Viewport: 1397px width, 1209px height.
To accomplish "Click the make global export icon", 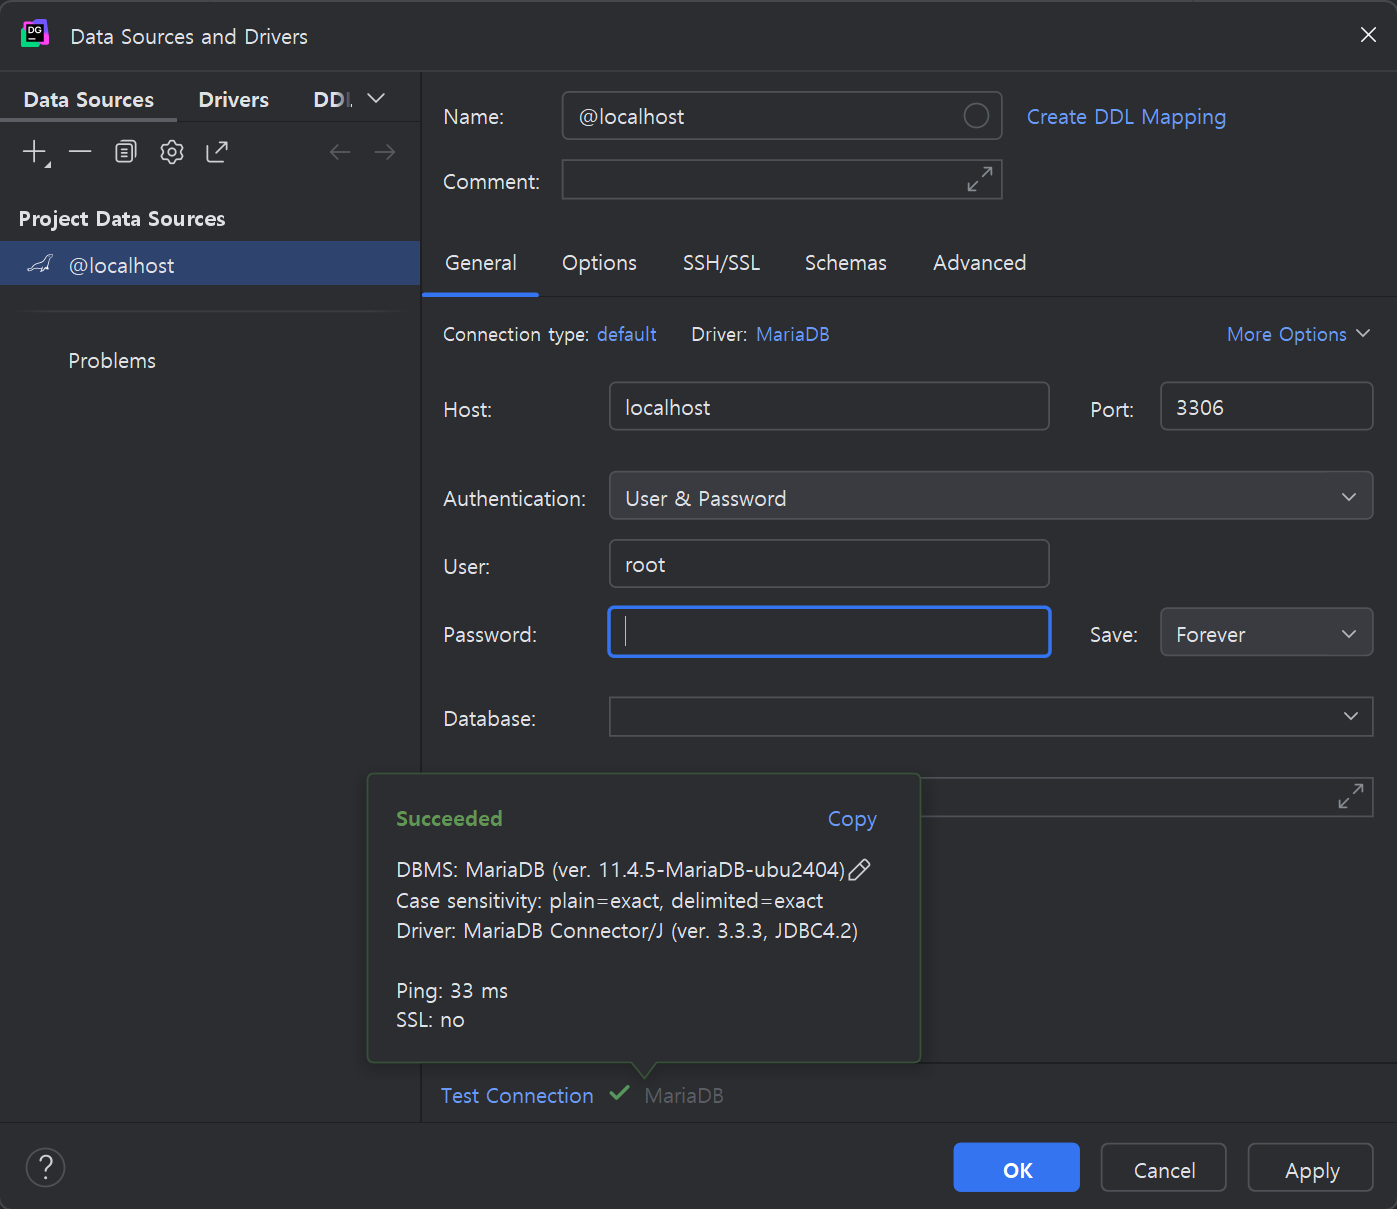I will click(x=217, y=152).
